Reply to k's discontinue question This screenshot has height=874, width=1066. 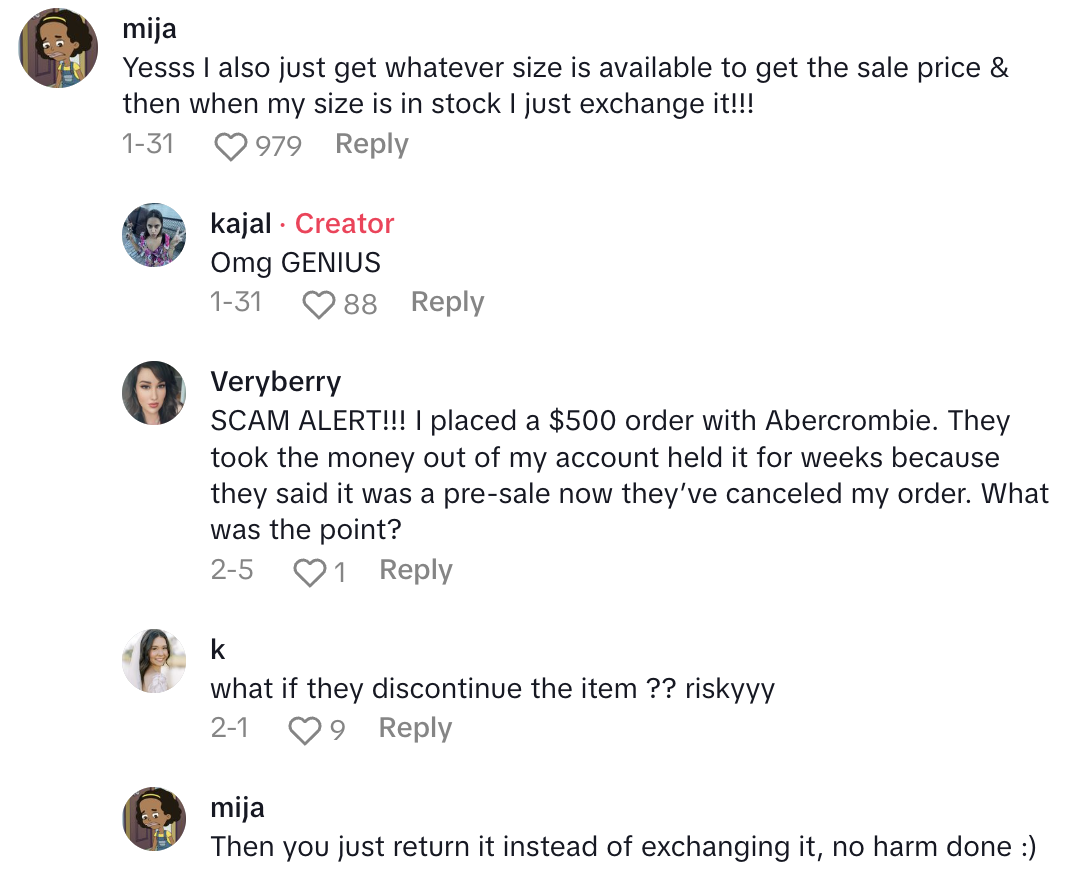(x=415, y=728)
